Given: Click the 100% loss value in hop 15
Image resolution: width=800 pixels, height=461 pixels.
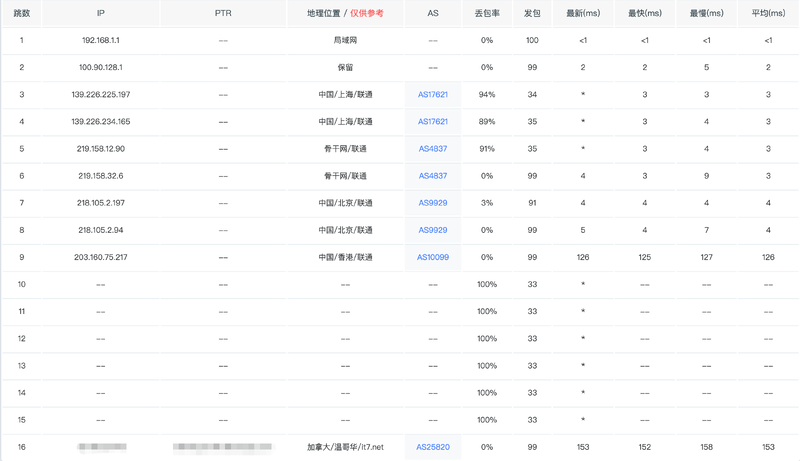Looking at the screenshot, I should point(487,420).
